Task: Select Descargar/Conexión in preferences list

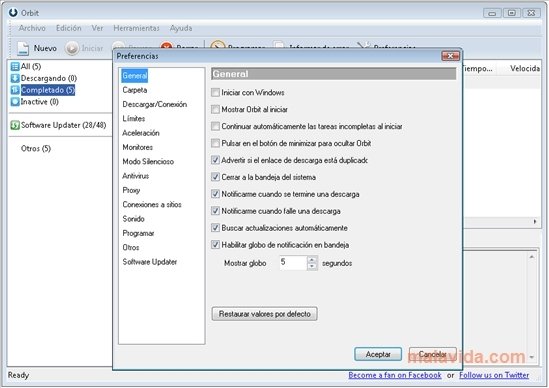Action: coord(155,104)
